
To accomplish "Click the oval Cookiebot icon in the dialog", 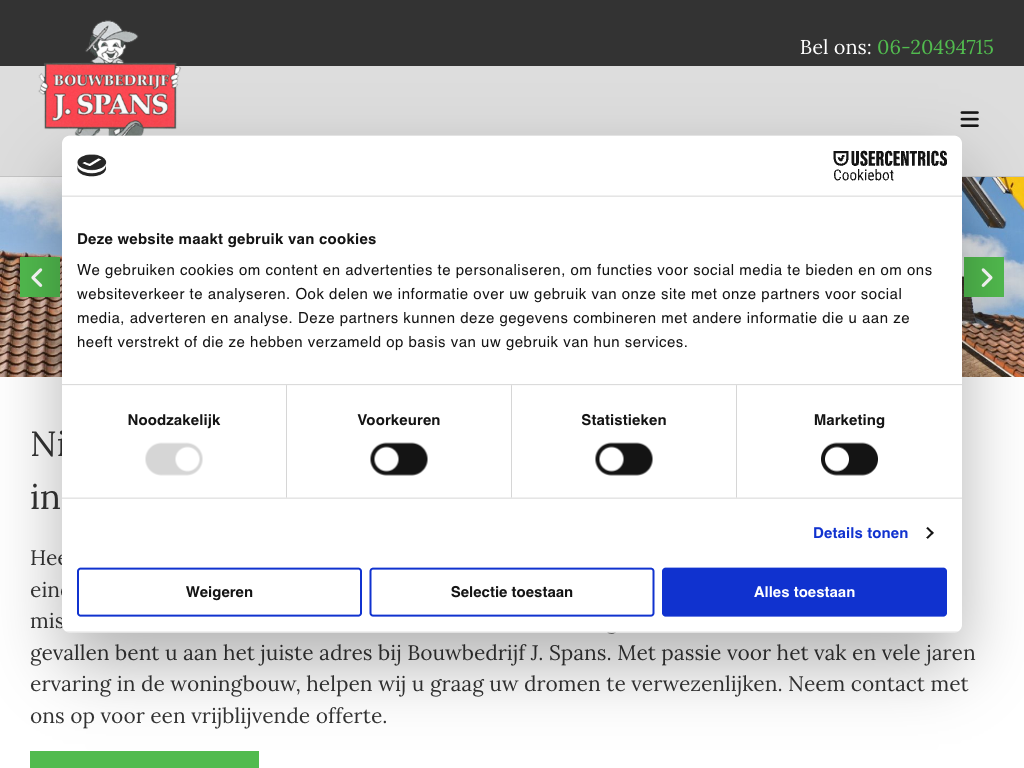I will (92, 166).
